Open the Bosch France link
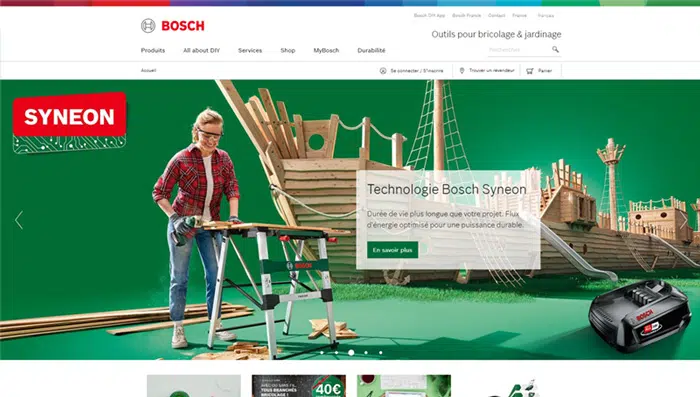This screenshot has height=397, width=700. (467, 15)
